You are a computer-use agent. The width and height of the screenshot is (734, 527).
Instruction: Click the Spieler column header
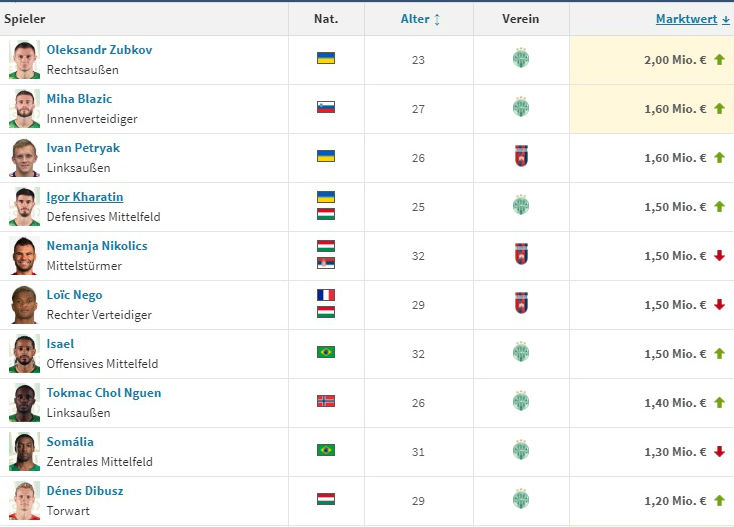pos(25,19)
